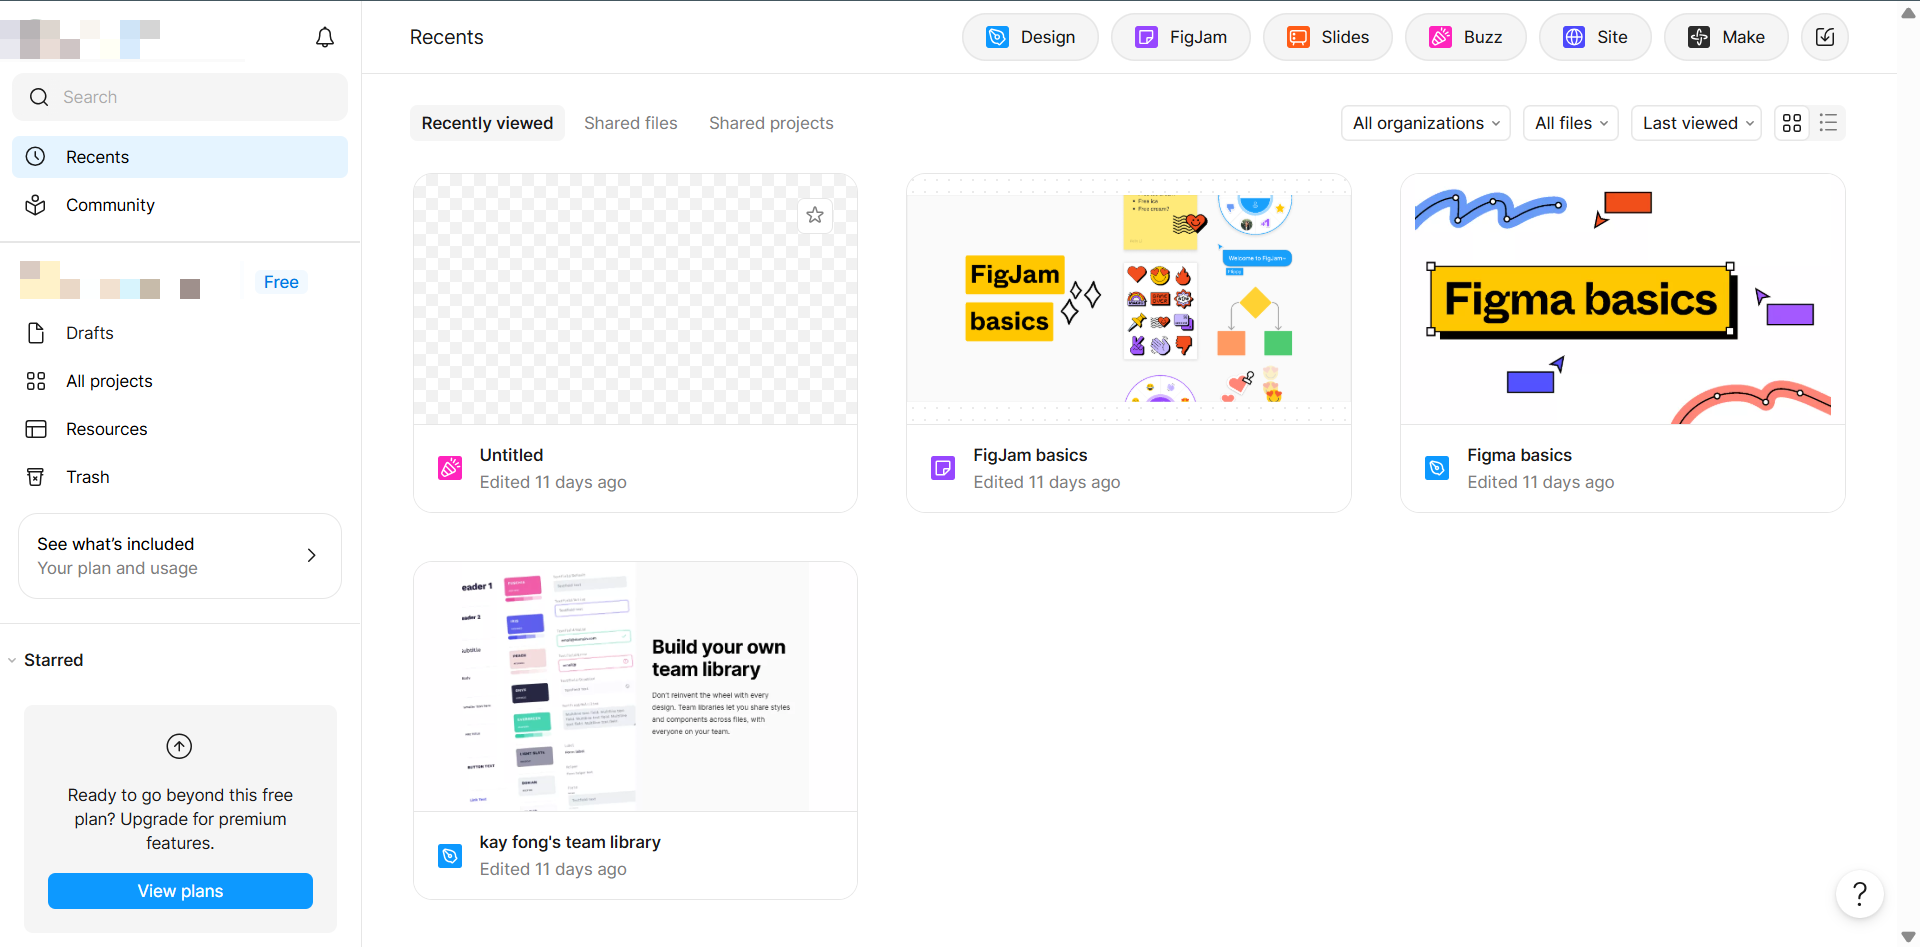
Task: Click the upgrade arrow circle icon
Action: coord(179,746)
